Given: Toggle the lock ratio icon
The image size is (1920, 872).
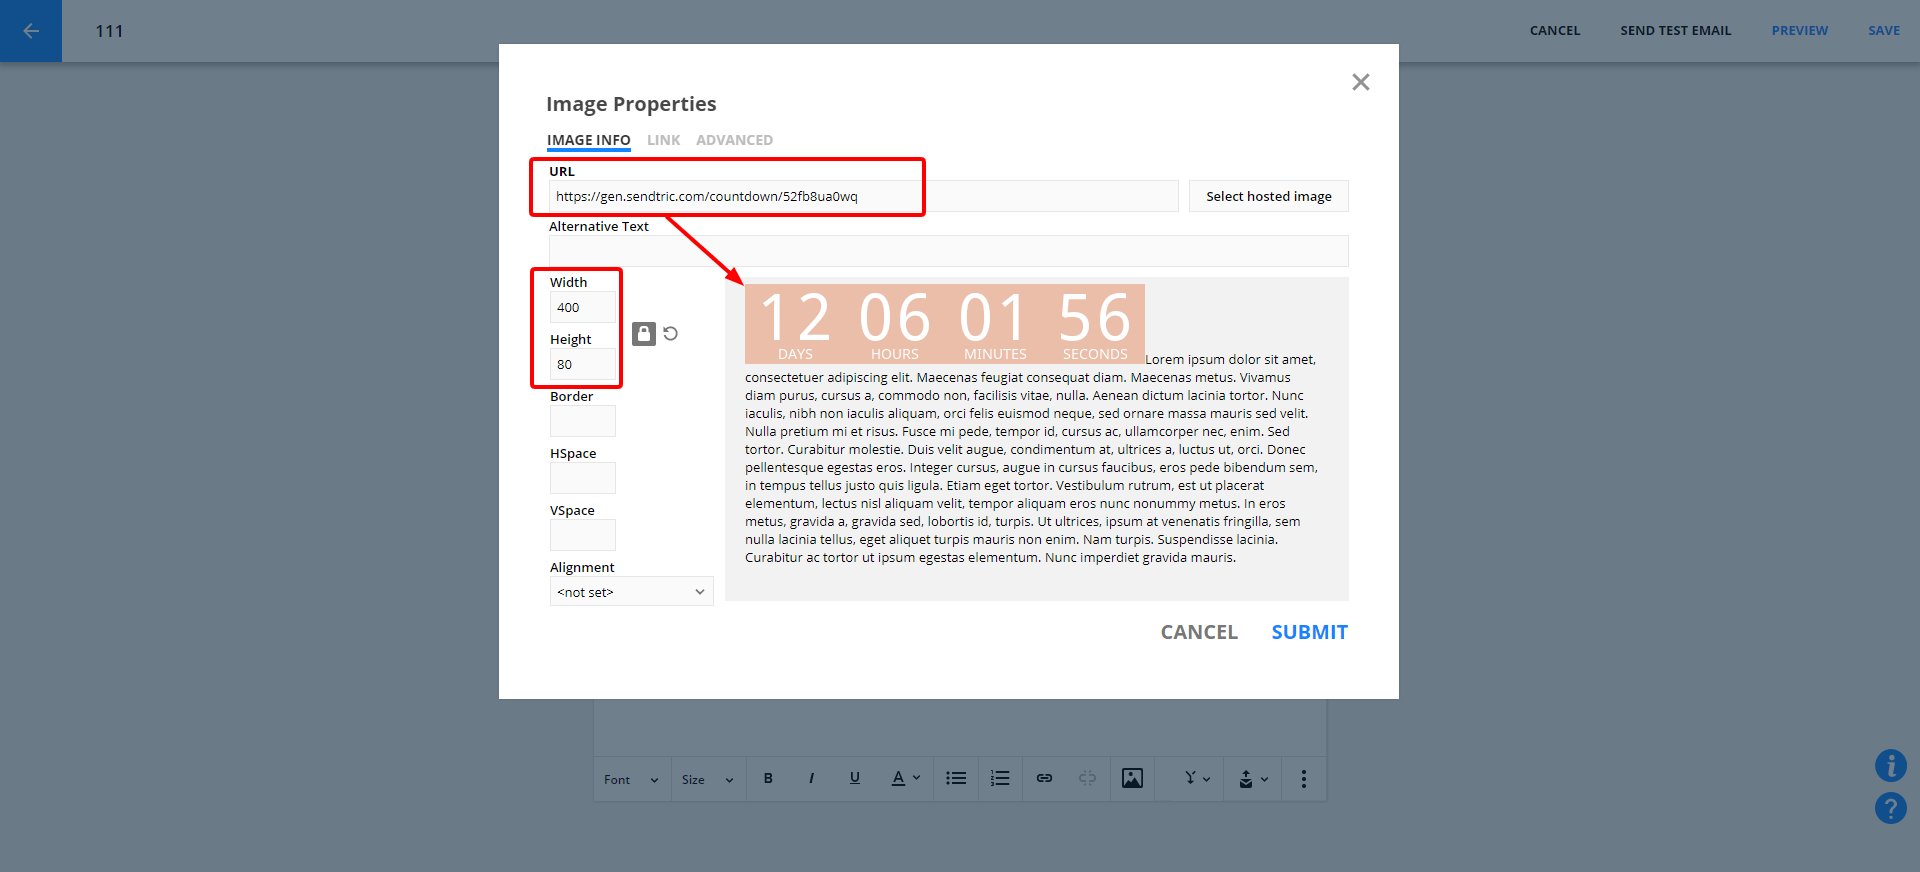Looking at the screenshot, I should pos(644,334).
